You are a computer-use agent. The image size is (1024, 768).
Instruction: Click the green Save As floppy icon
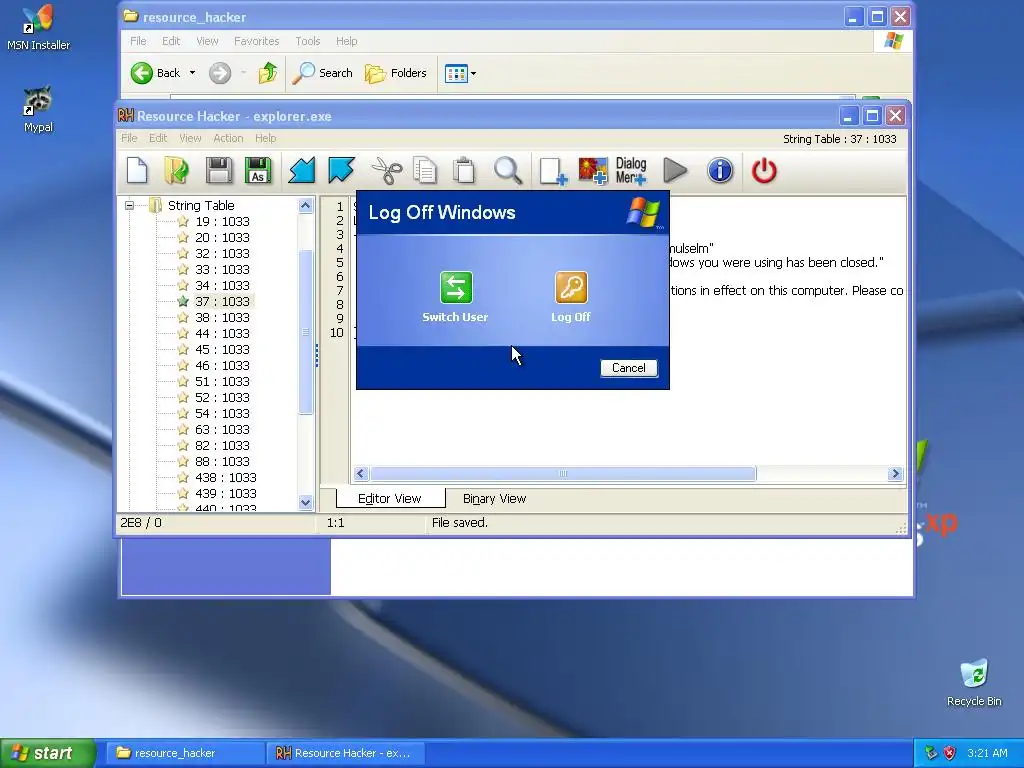click(x=258, y=171)
